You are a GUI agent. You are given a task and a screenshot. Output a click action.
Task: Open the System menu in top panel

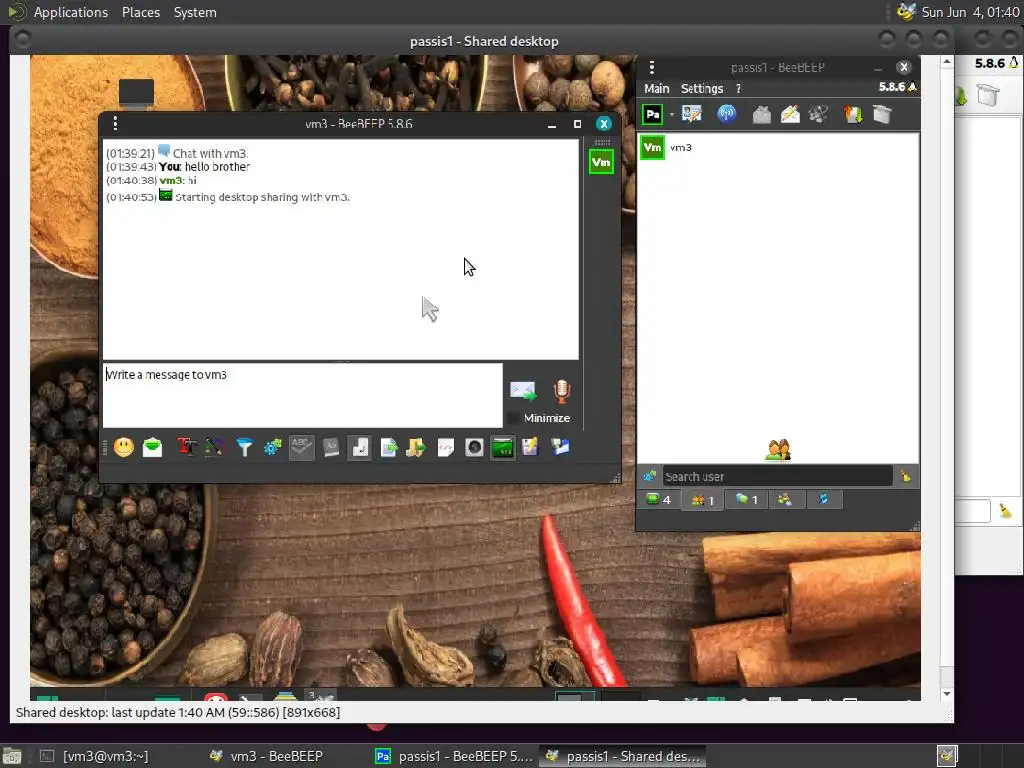195,12
